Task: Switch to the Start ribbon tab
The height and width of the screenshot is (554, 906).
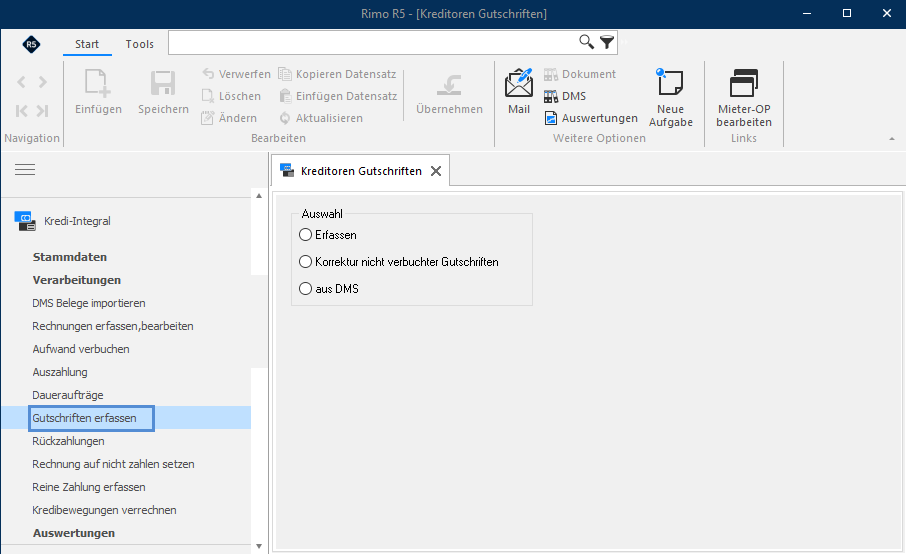Action: point(87,44)
